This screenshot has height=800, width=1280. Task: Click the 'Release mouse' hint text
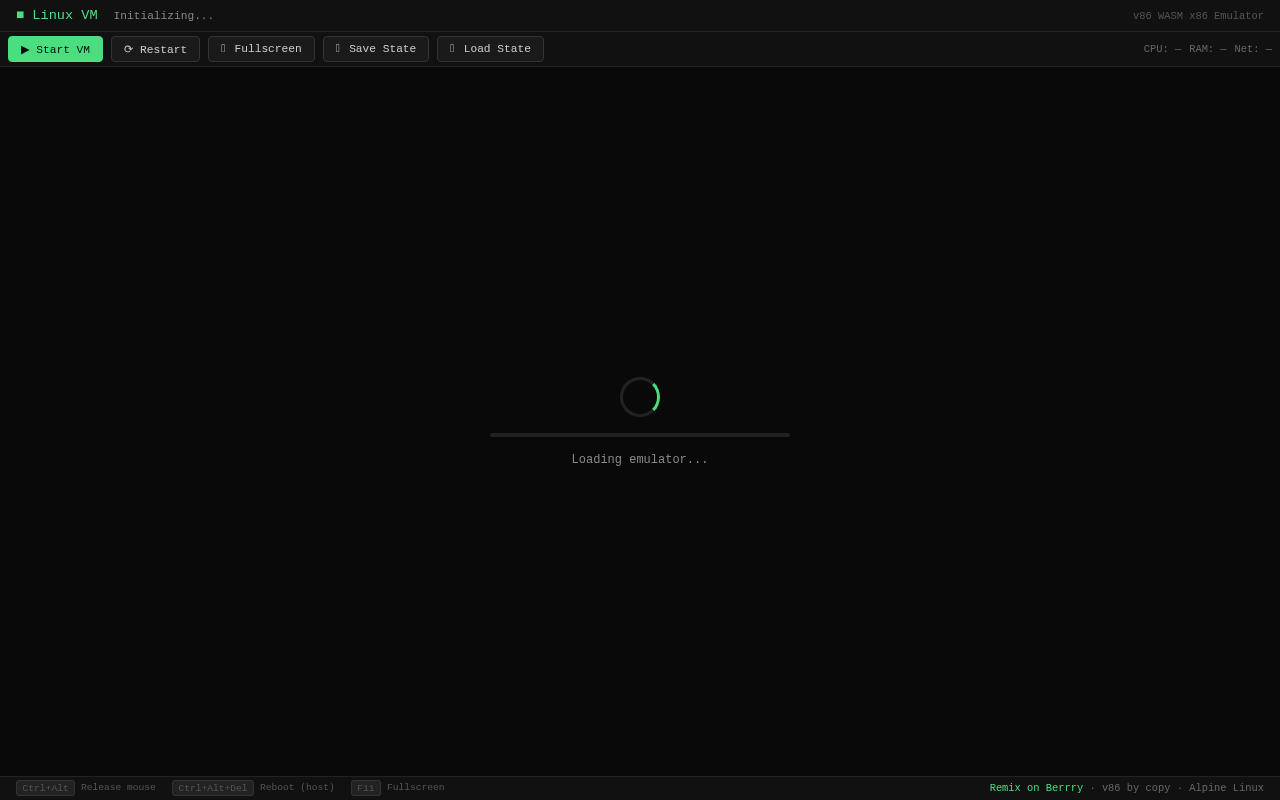118,788
